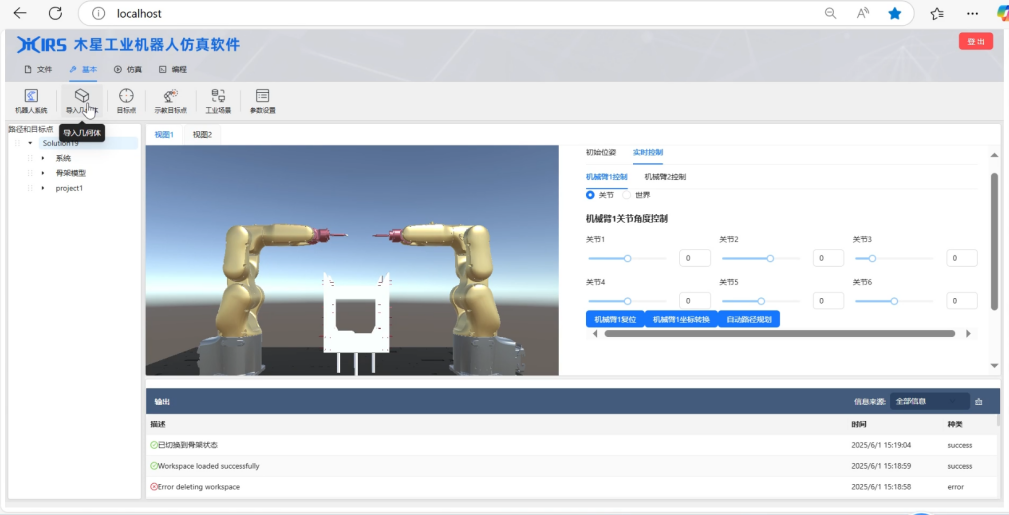This screenshot has width=1009, height=515.
Task: Select the 世界 world radio button
Action: (x=627, y=195)
